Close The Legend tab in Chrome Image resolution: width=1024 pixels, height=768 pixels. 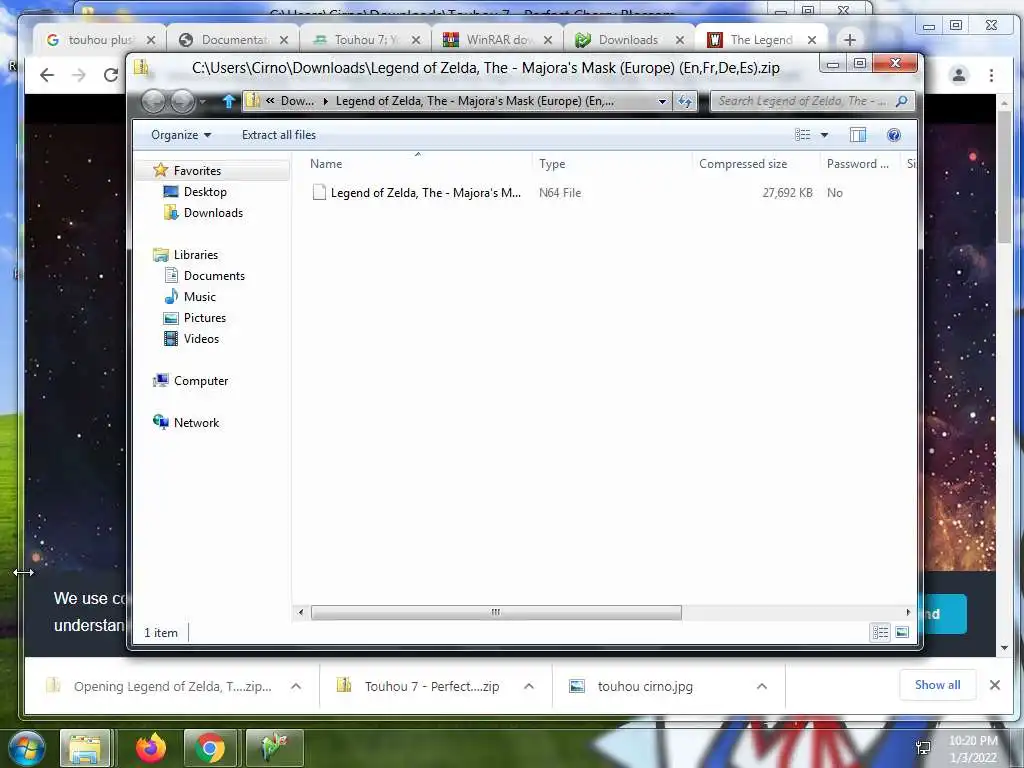pyautogui.click(x=812, y=40)
